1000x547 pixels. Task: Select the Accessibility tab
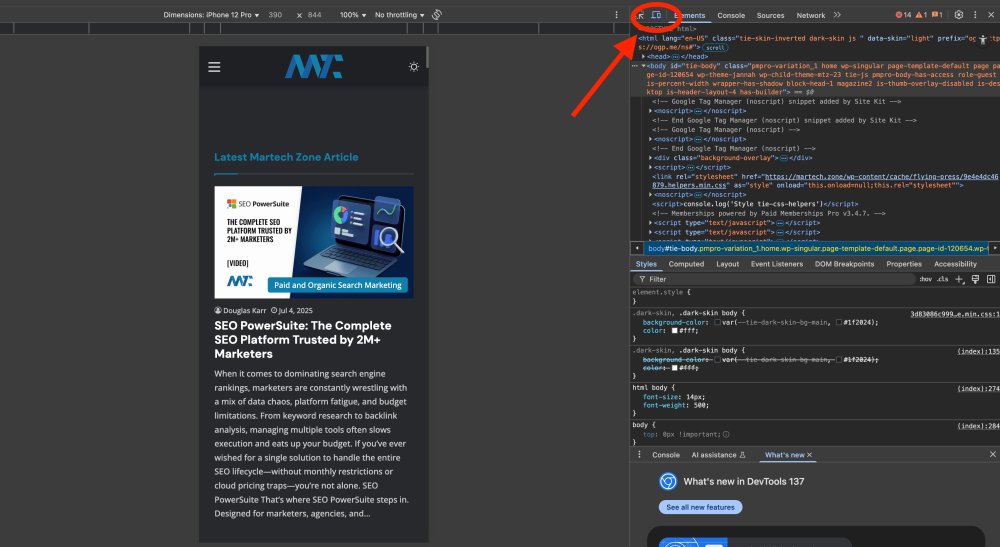(955, 264)
